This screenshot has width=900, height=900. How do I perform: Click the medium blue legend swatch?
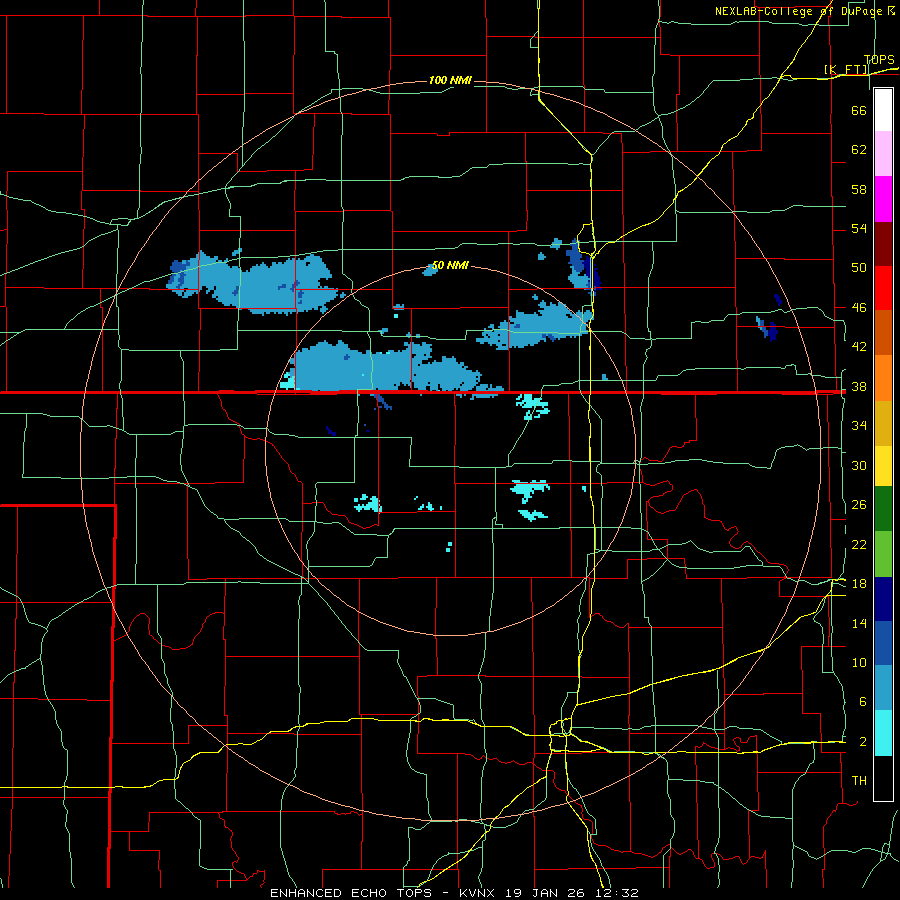[883, 643]
